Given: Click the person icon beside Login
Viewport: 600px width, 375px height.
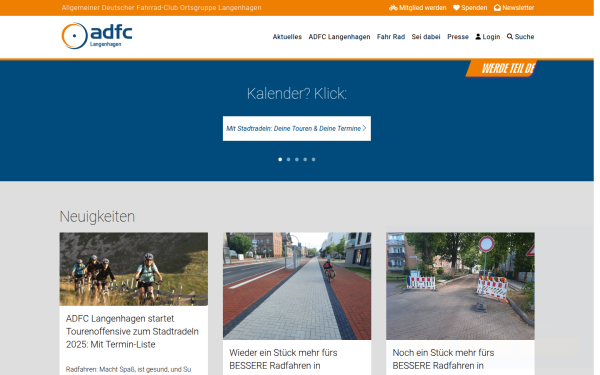Looking at the screenshot, I should click(x=478, y=37).
